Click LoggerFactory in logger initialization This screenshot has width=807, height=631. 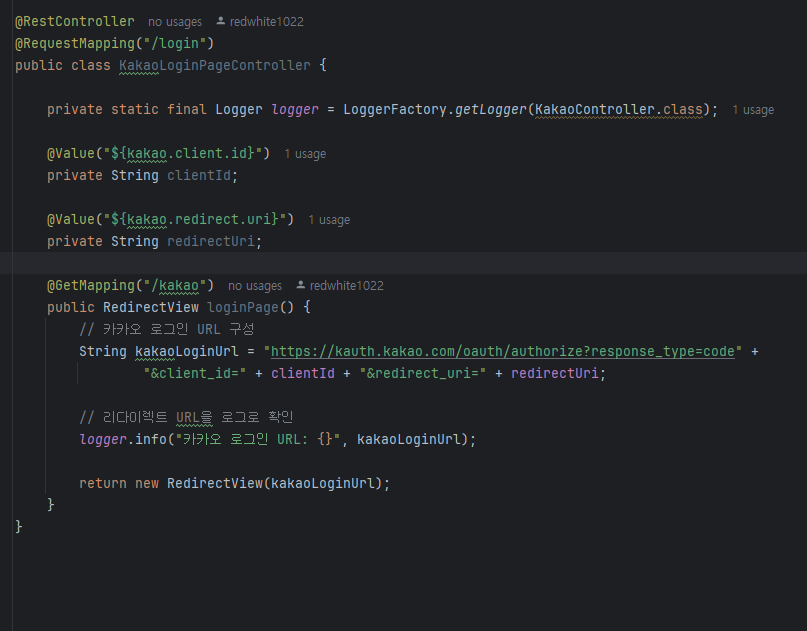pyautogui.click(x=395, y=110)
